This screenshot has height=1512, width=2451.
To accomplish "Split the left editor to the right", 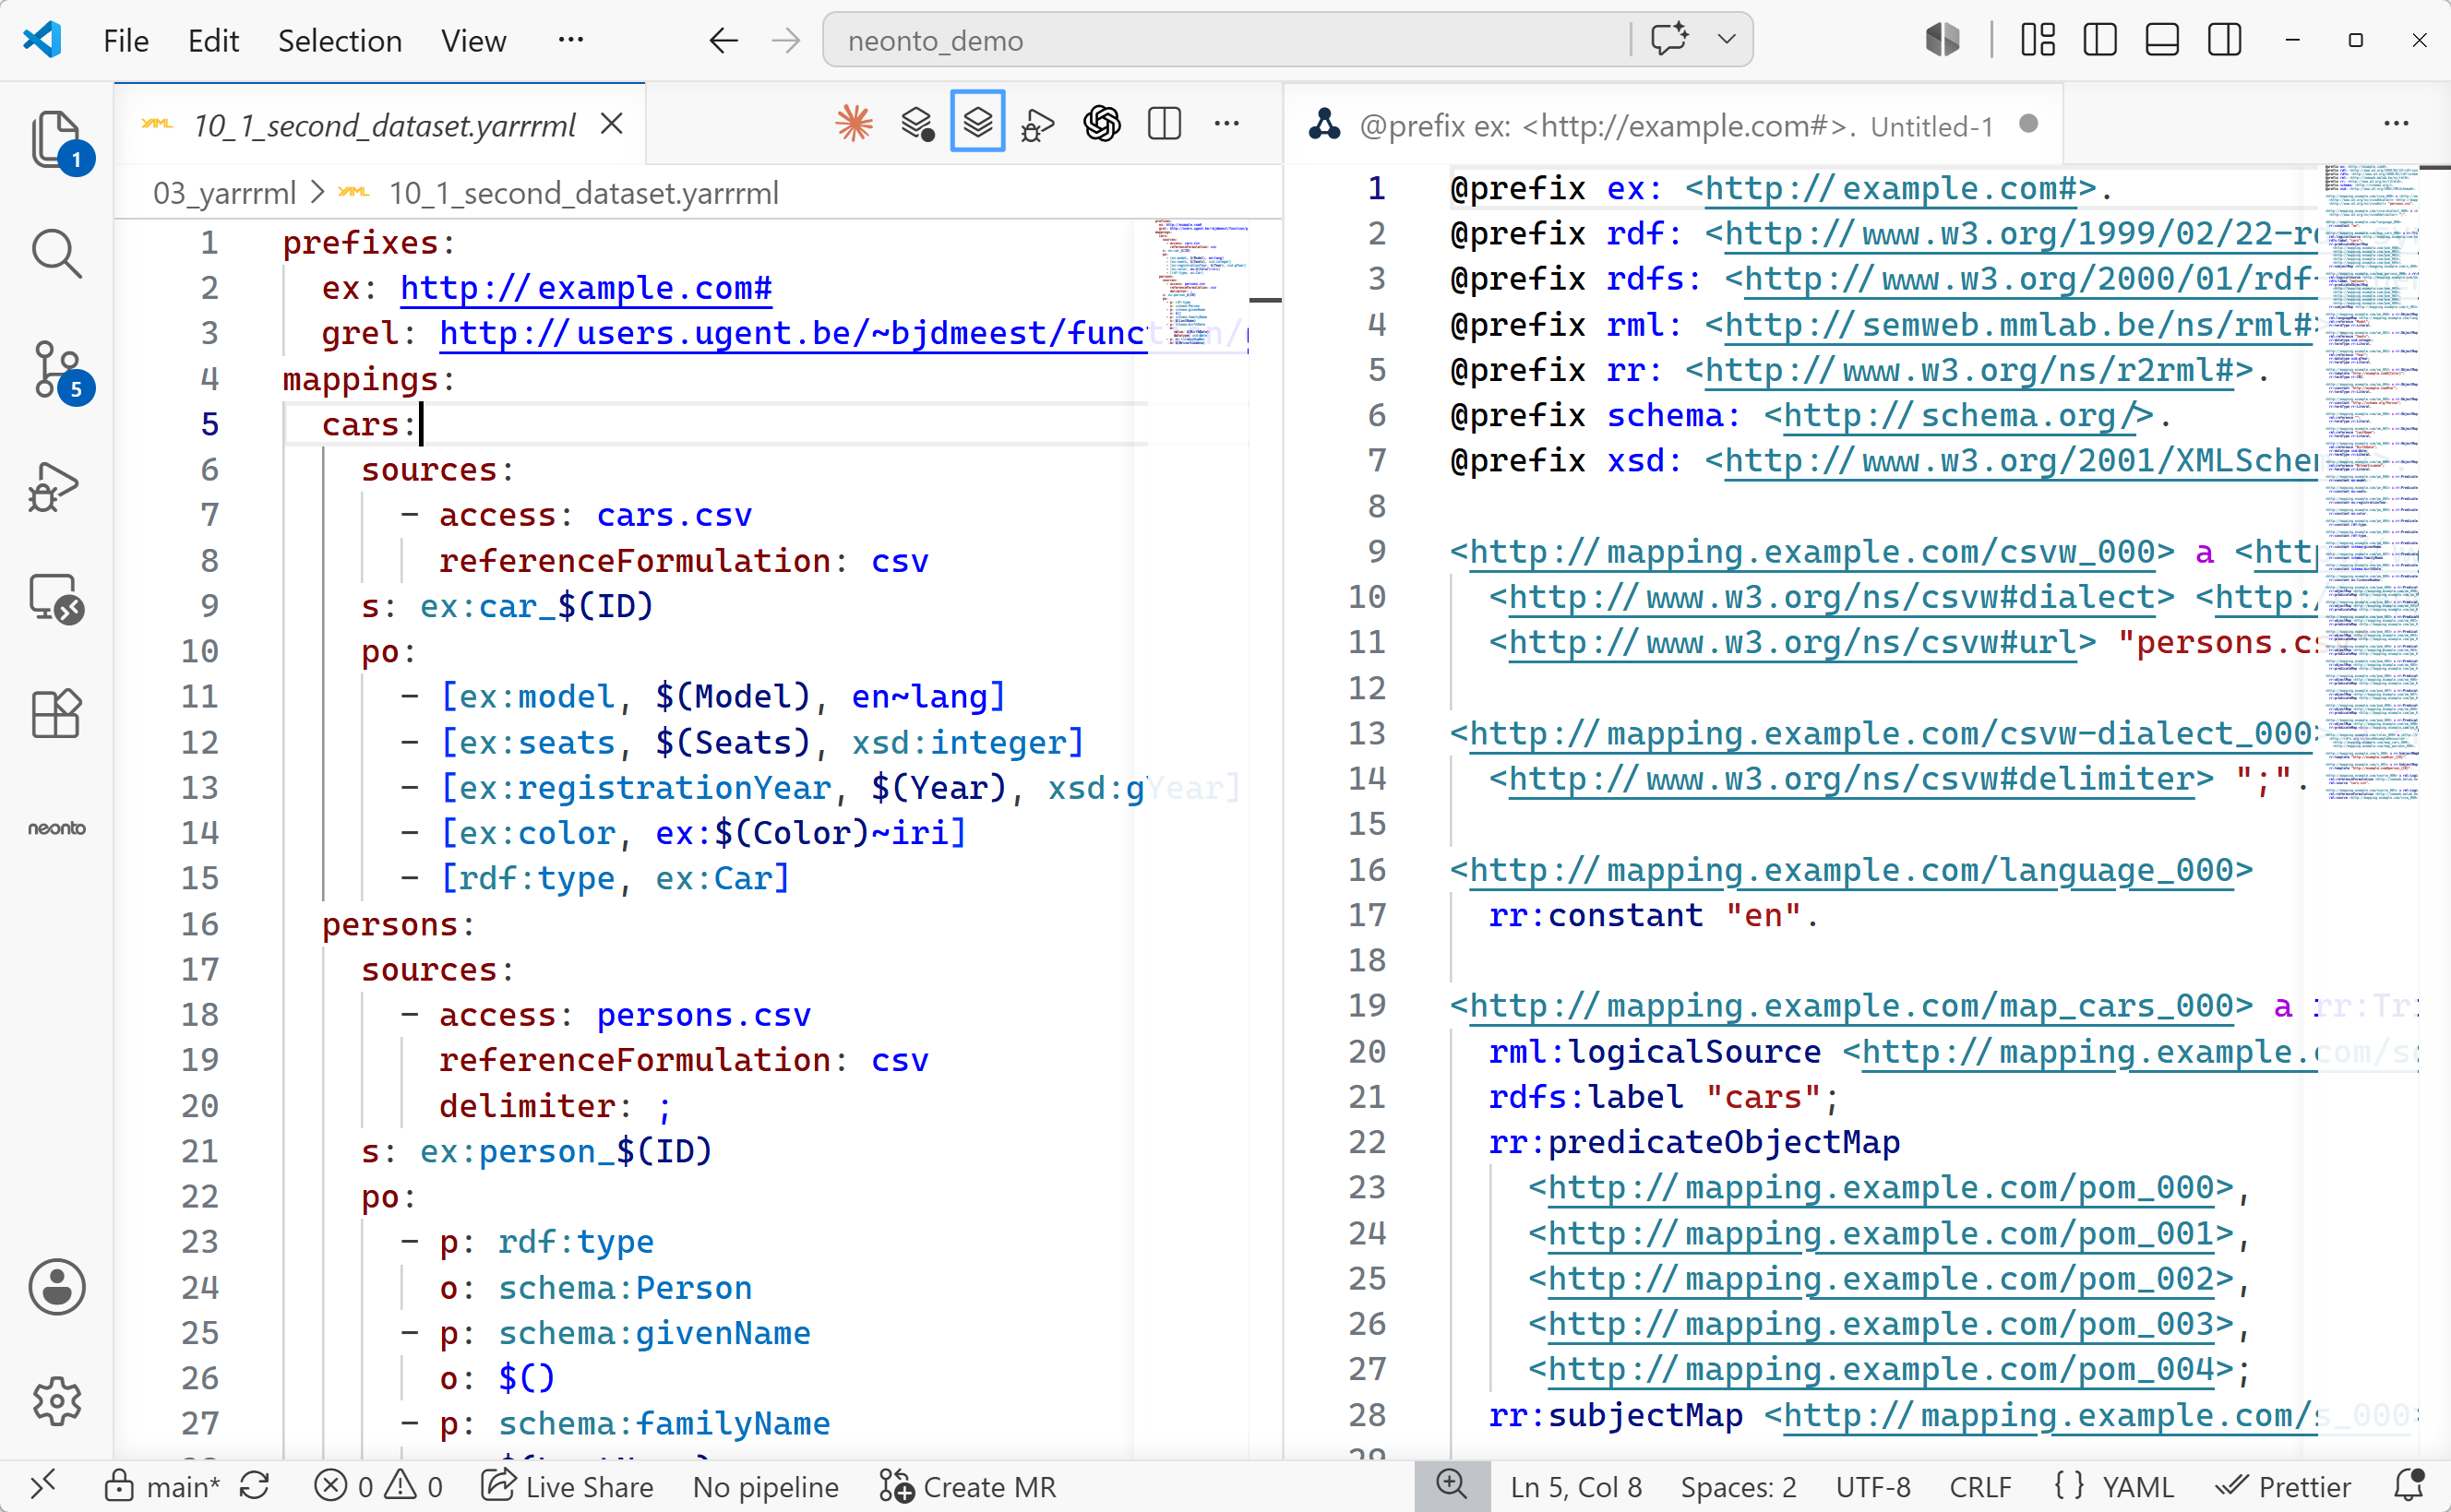I will tap(1164, 124).
